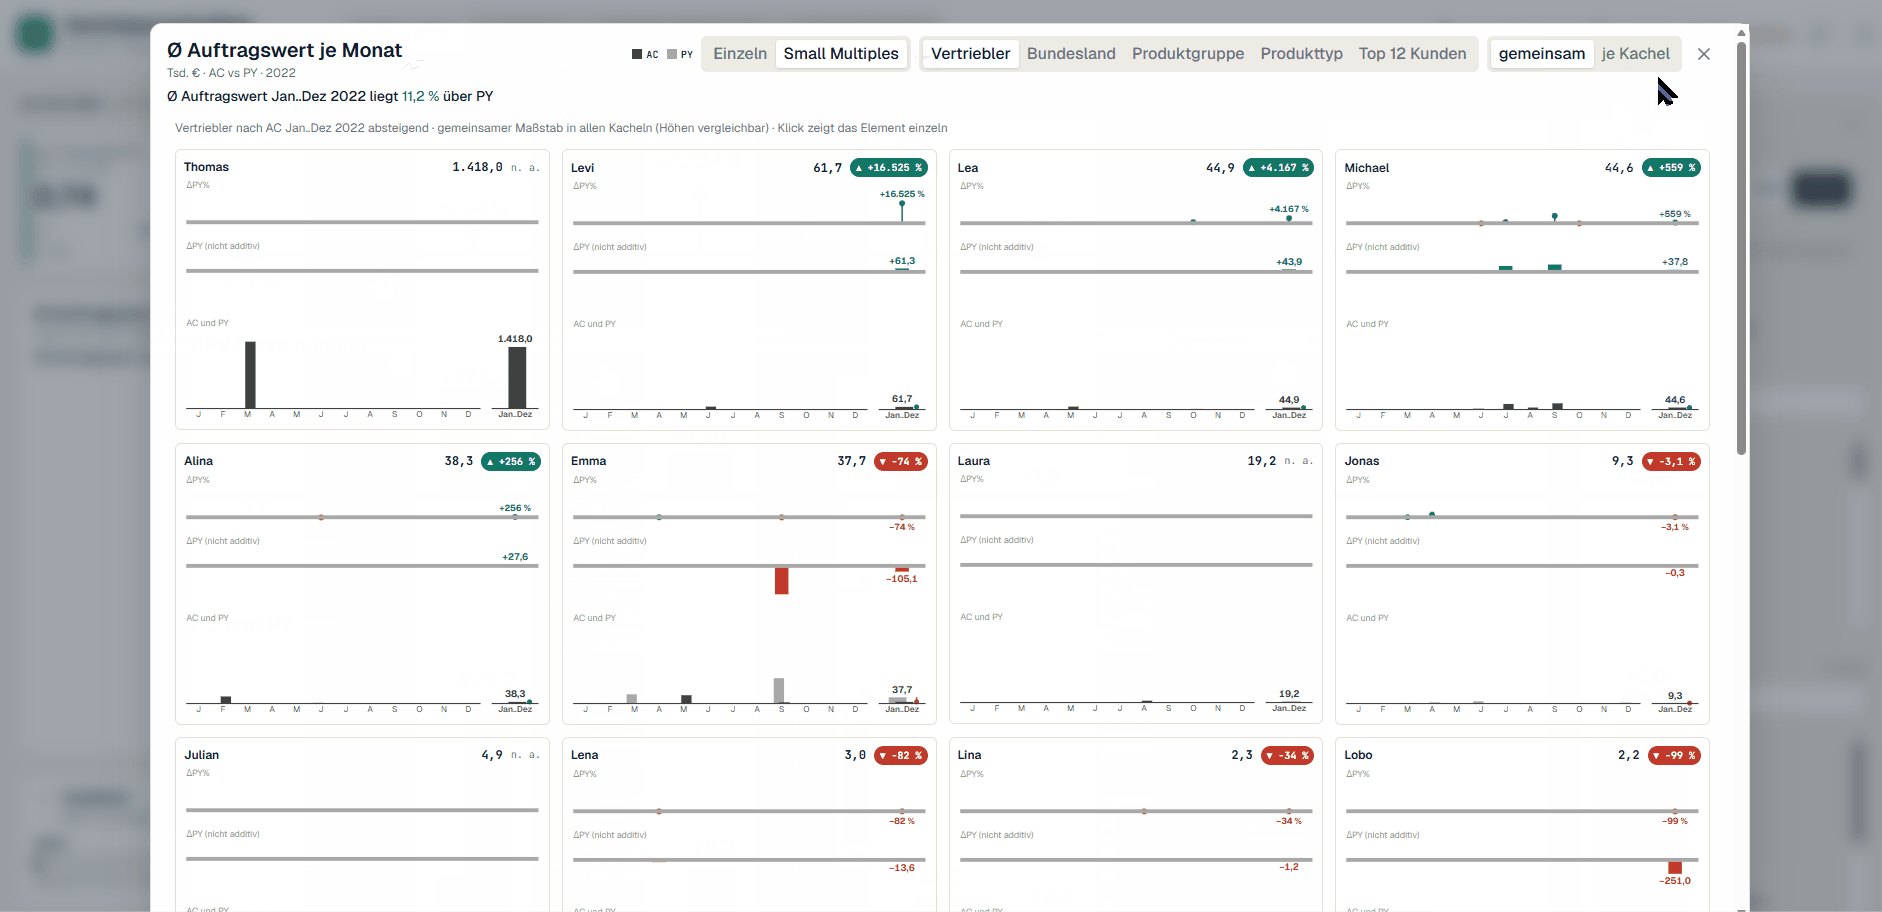Open Lea tile individually
1882x912 pixels.
pyautogui.click(x=1136, y=290)
